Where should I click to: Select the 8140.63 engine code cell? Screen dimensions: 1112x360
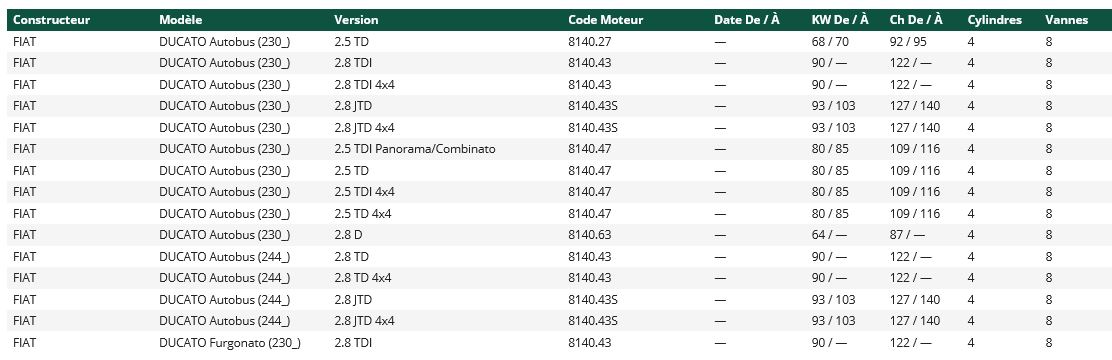pos(589,235)
